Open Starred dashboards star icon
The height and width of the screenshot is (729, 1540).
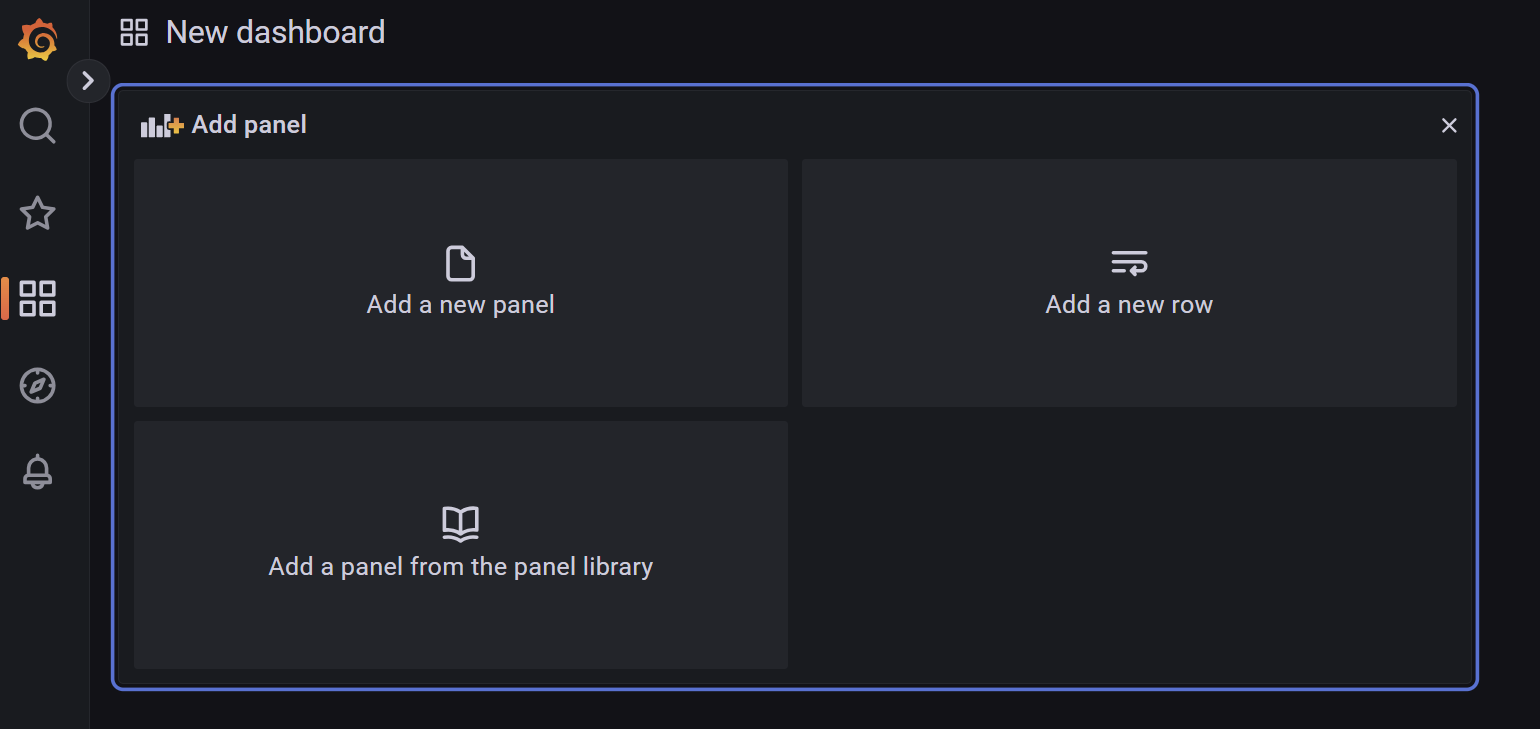tap(38, 213)
